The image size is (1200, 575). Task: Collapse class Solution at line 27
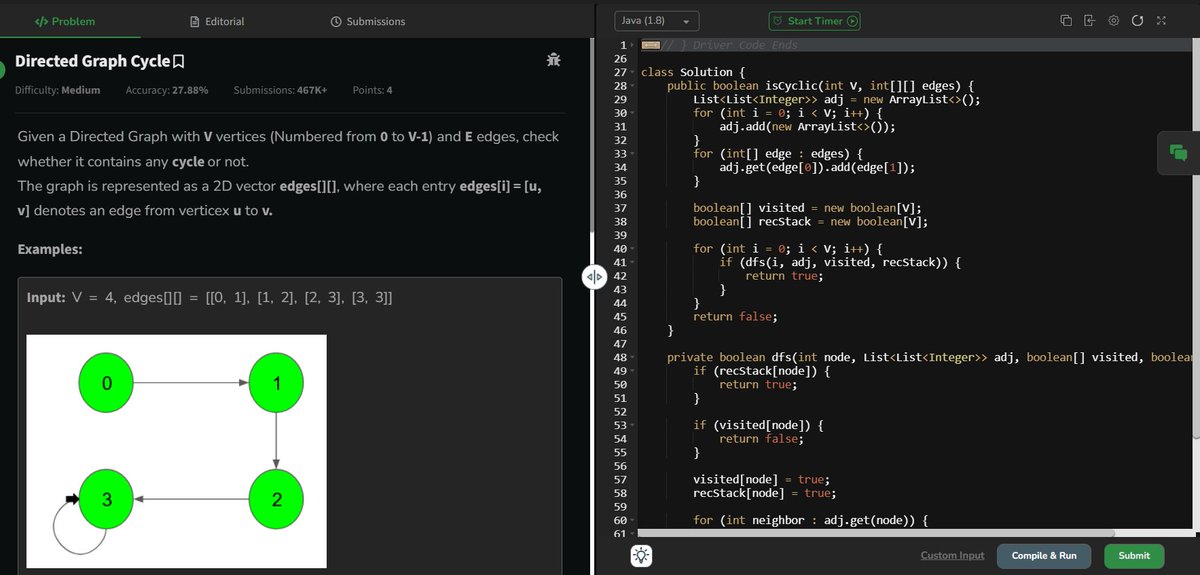point(632,73)
